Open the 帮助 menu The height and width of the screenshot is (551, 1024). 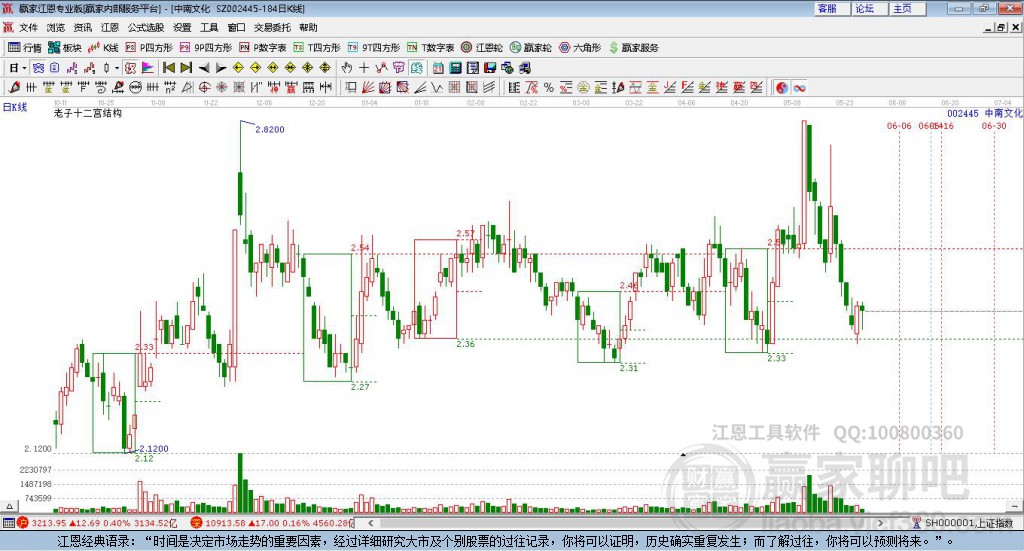coord(308,27)
